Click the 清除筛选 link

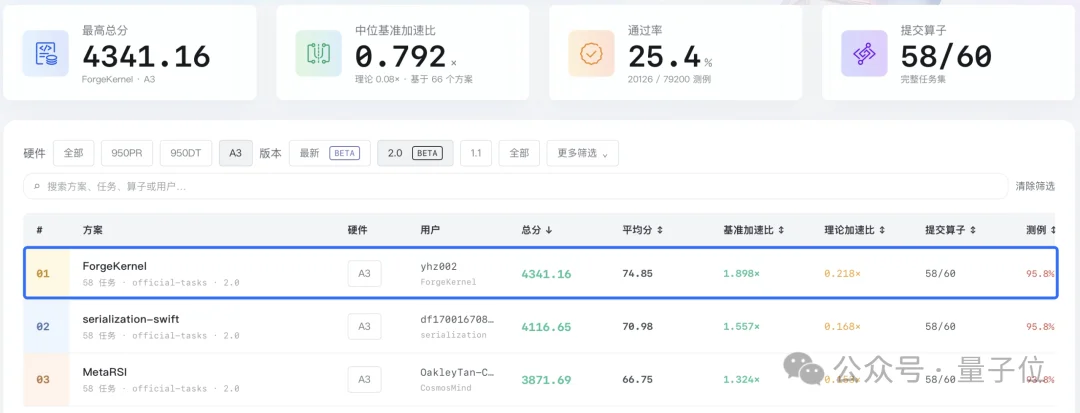pyautogui.click(x=1035, y=187)
